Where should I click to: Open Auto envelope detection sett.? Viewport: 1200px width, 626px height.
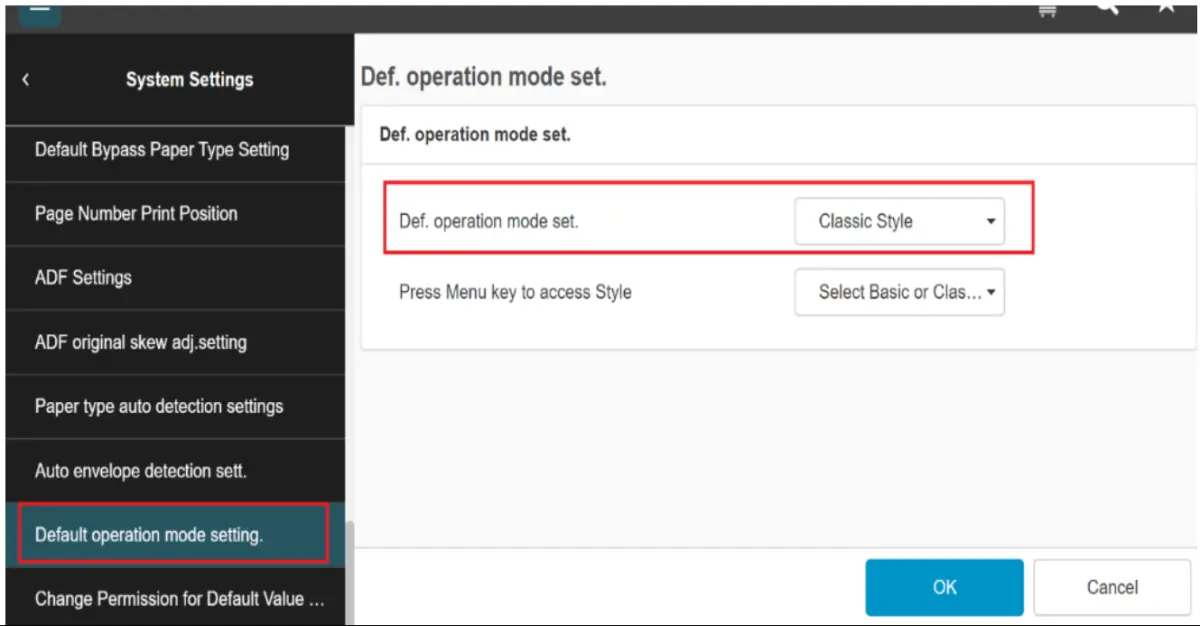(x=140, y=471)
